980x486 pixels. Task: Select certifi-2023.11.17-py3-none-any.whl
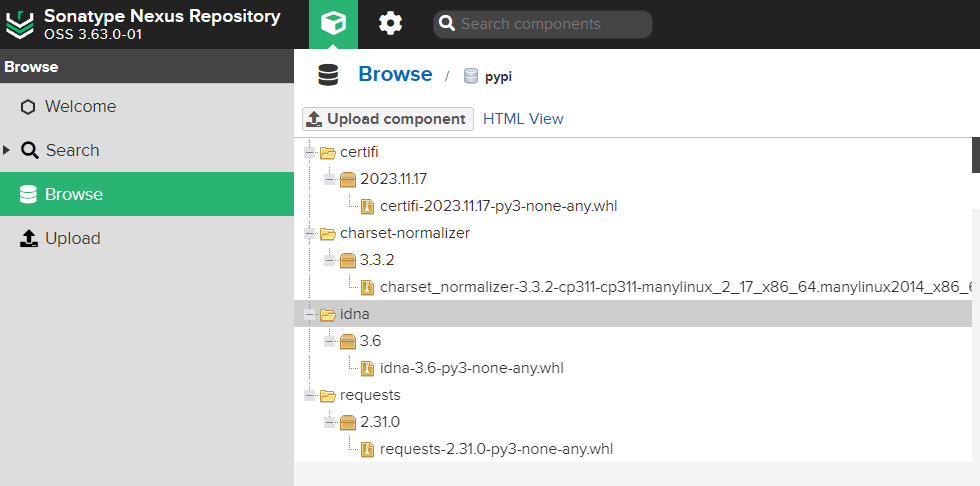tap(498, 206)
